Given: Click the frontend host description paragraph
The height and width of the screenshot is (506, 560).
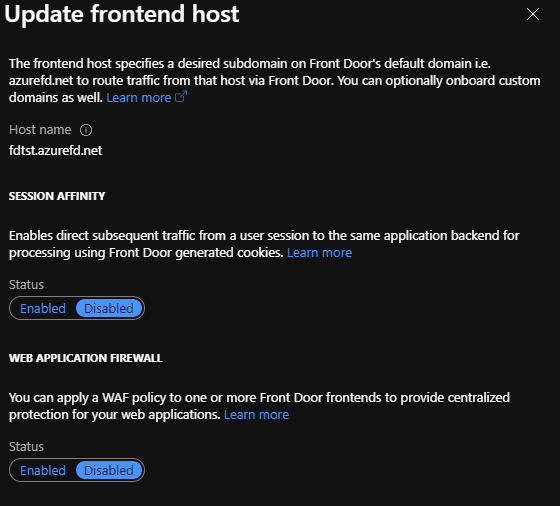Looking at the screenshot, I should 274,80.
